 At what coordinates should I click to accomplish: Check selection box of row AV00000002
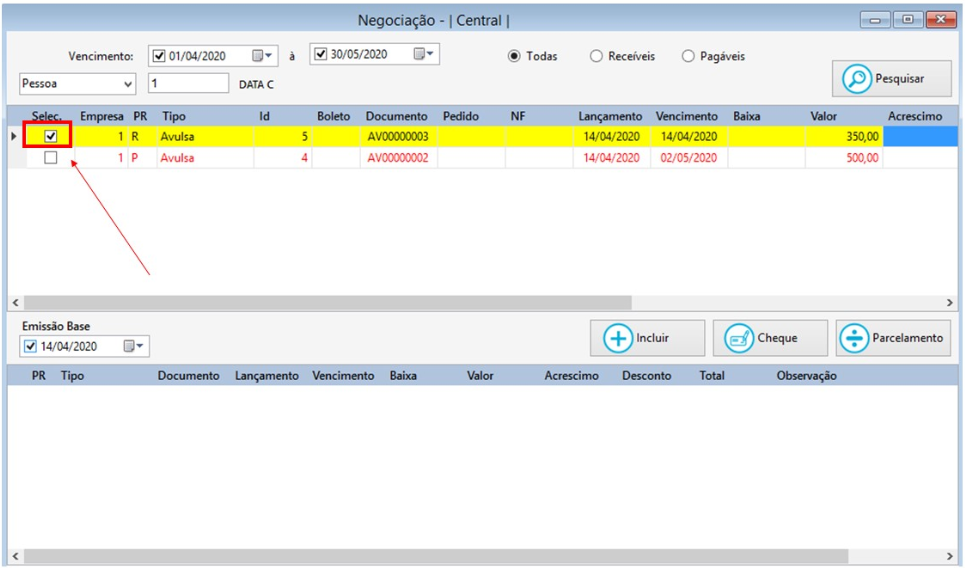tap(50, 158)
